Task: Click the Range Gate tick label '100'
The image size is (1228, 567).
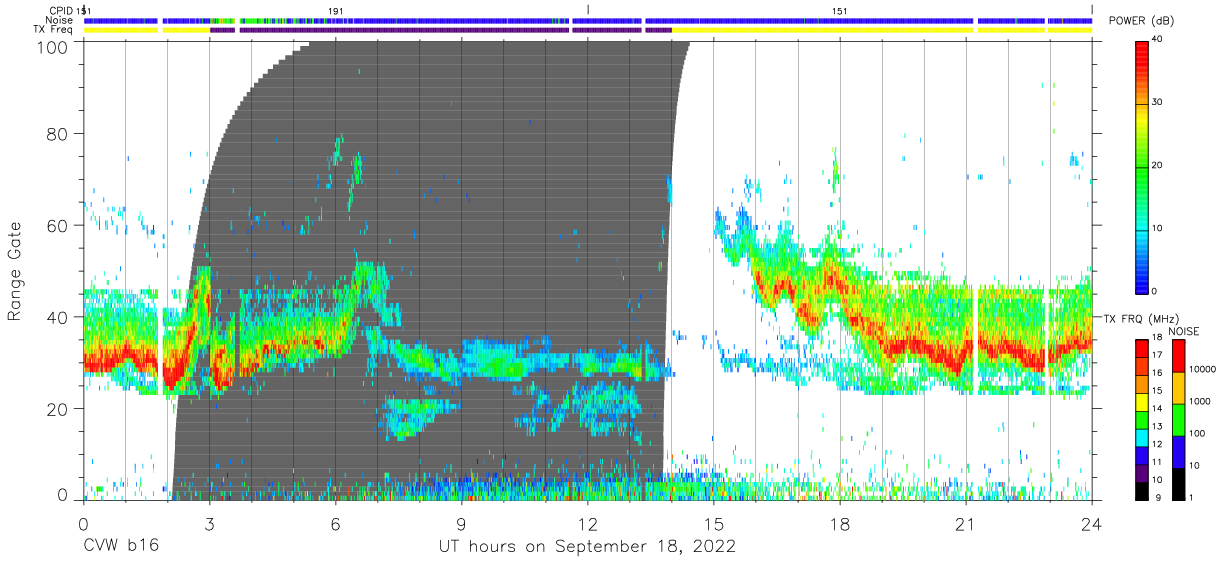Action: click(x=51, y=47)
